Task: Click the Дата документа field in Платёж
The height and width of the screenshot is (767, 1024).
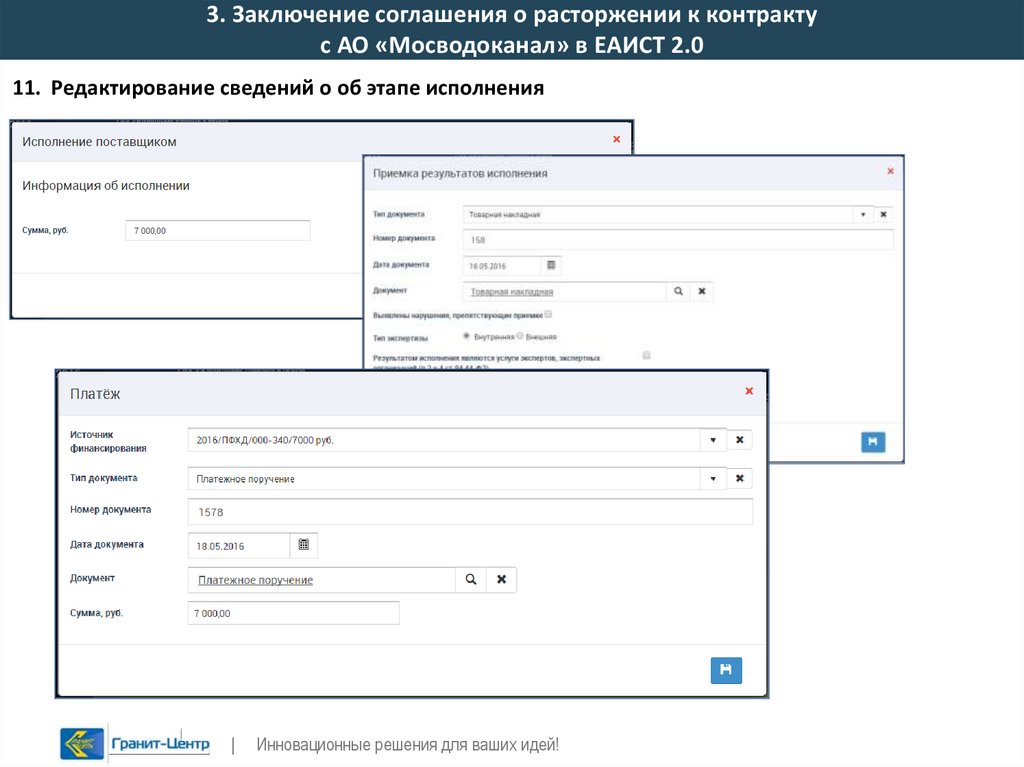Action: coord(239,546)
